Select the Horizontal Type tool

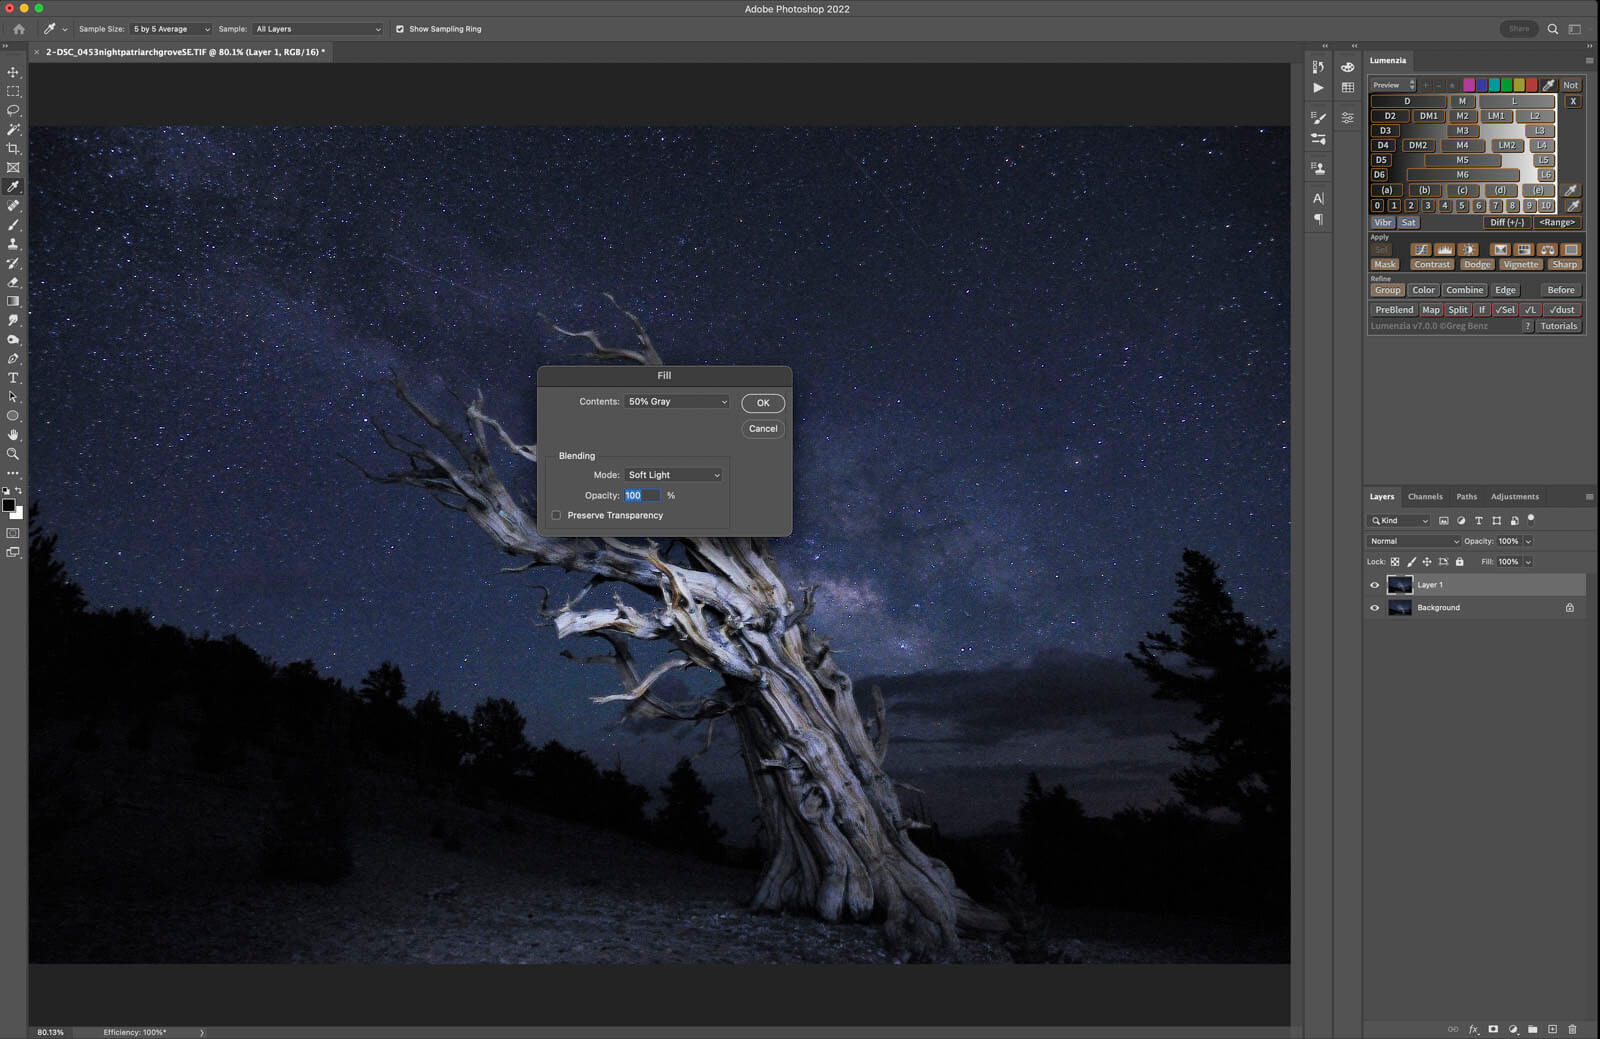click(x=13, y=378)
